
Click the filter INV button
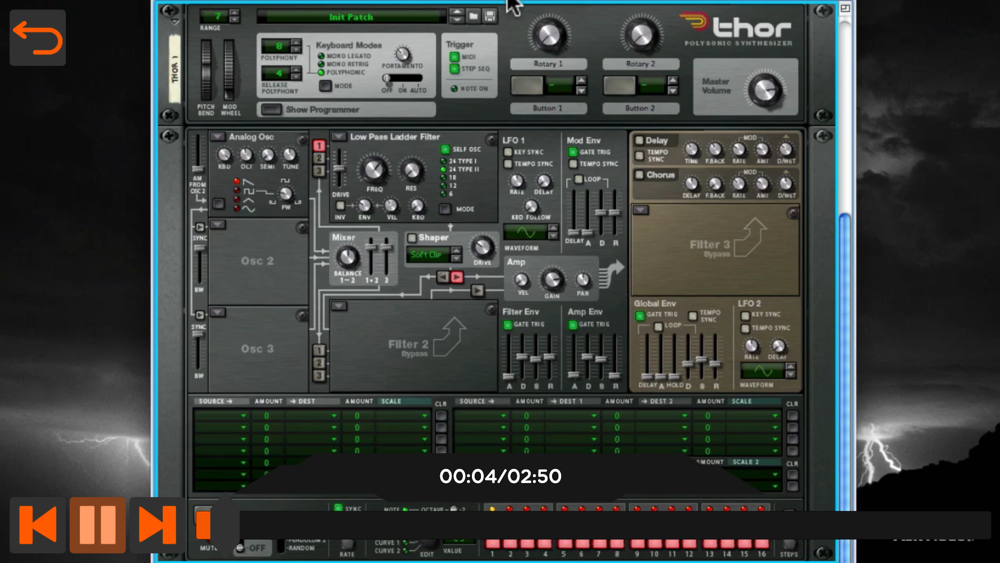[x=341, y=205]
